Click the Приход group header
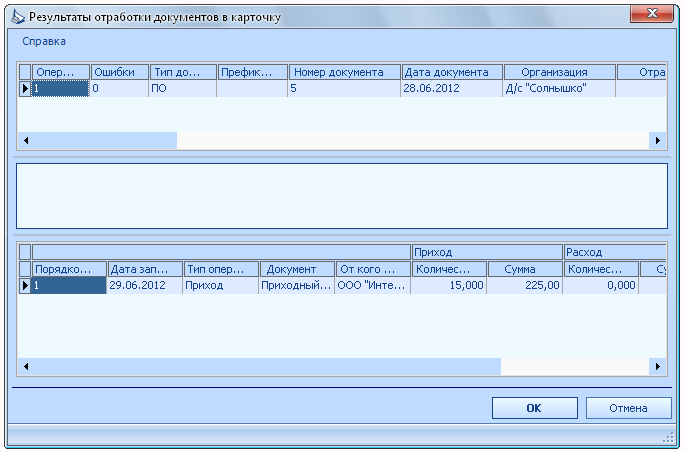686x452 pixels. coord(487,252)
